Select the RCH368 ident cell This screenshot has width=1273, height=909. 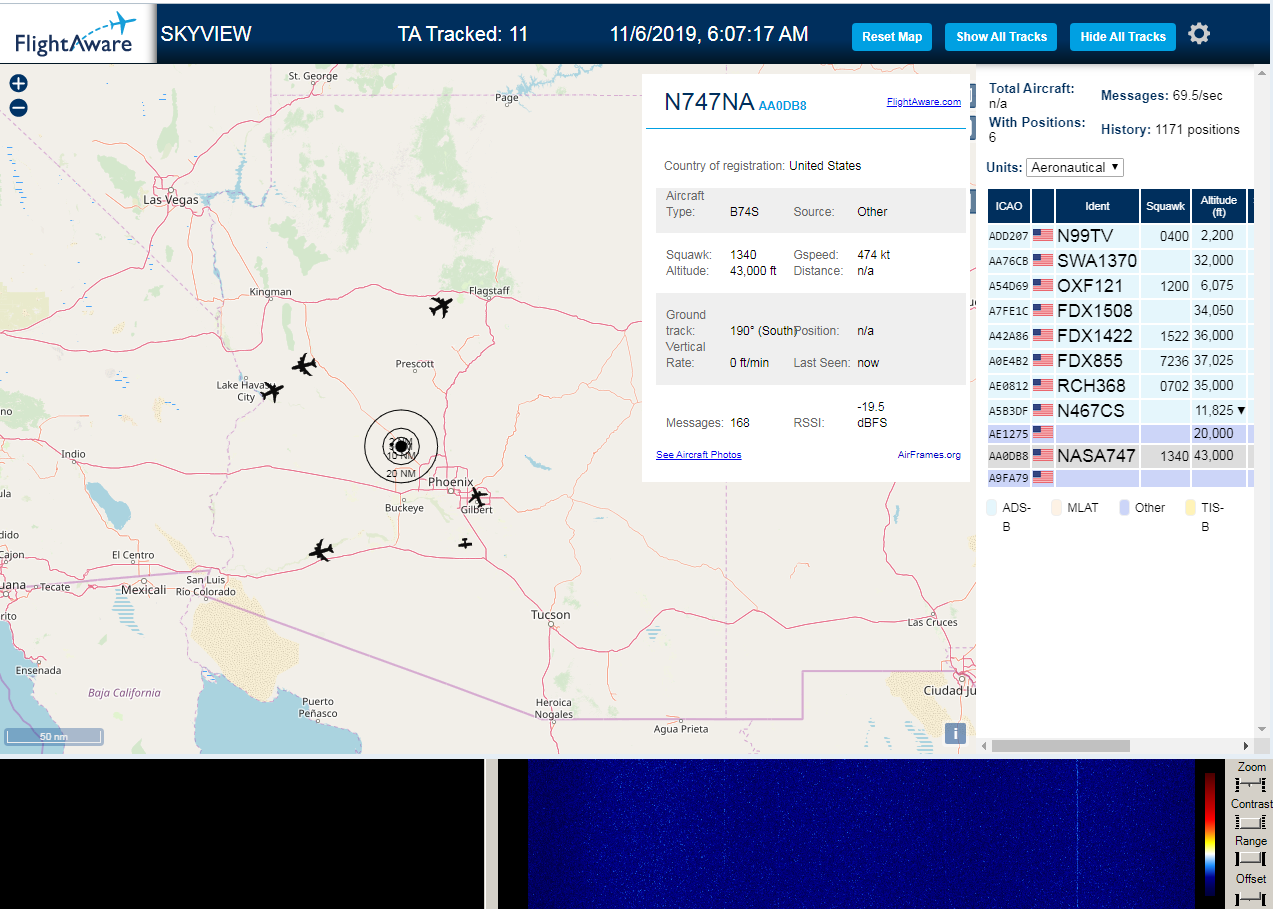(1097, 385)
